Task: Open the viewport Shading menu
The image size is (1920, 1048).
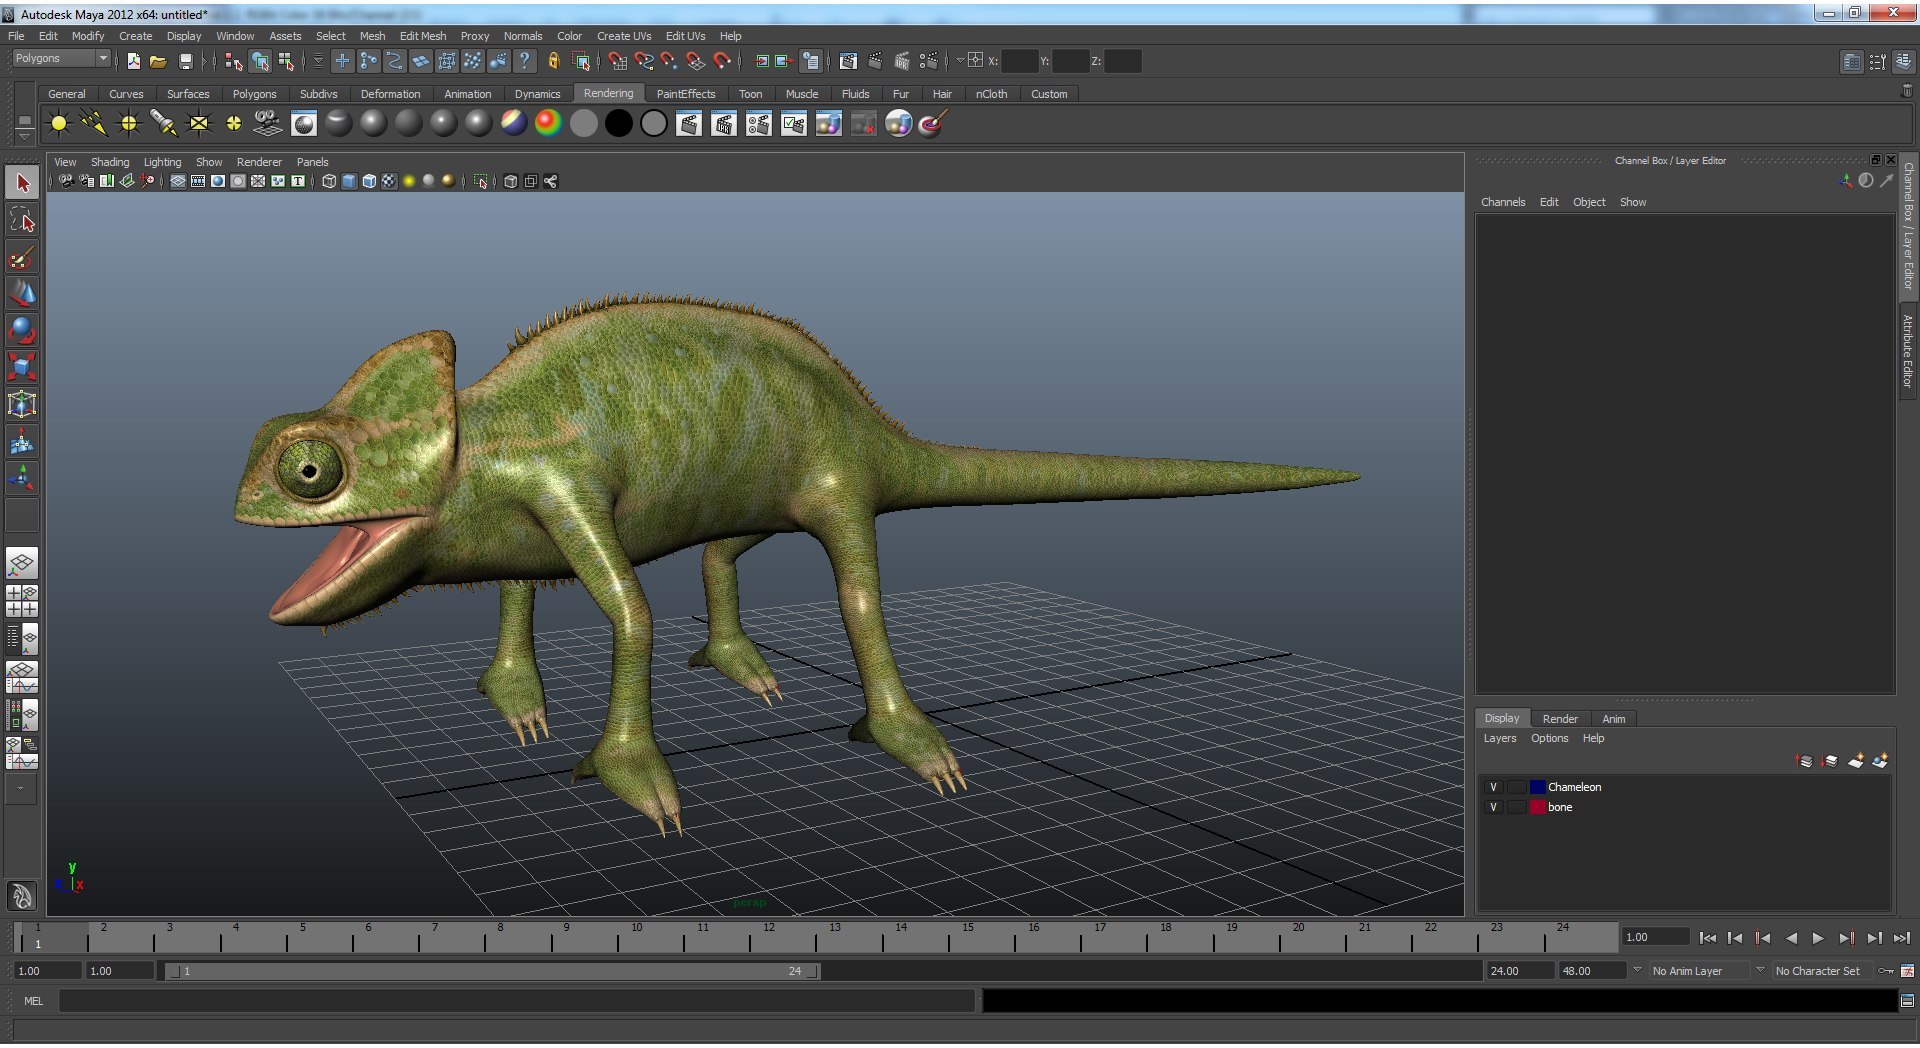Action: pos(110,162)
